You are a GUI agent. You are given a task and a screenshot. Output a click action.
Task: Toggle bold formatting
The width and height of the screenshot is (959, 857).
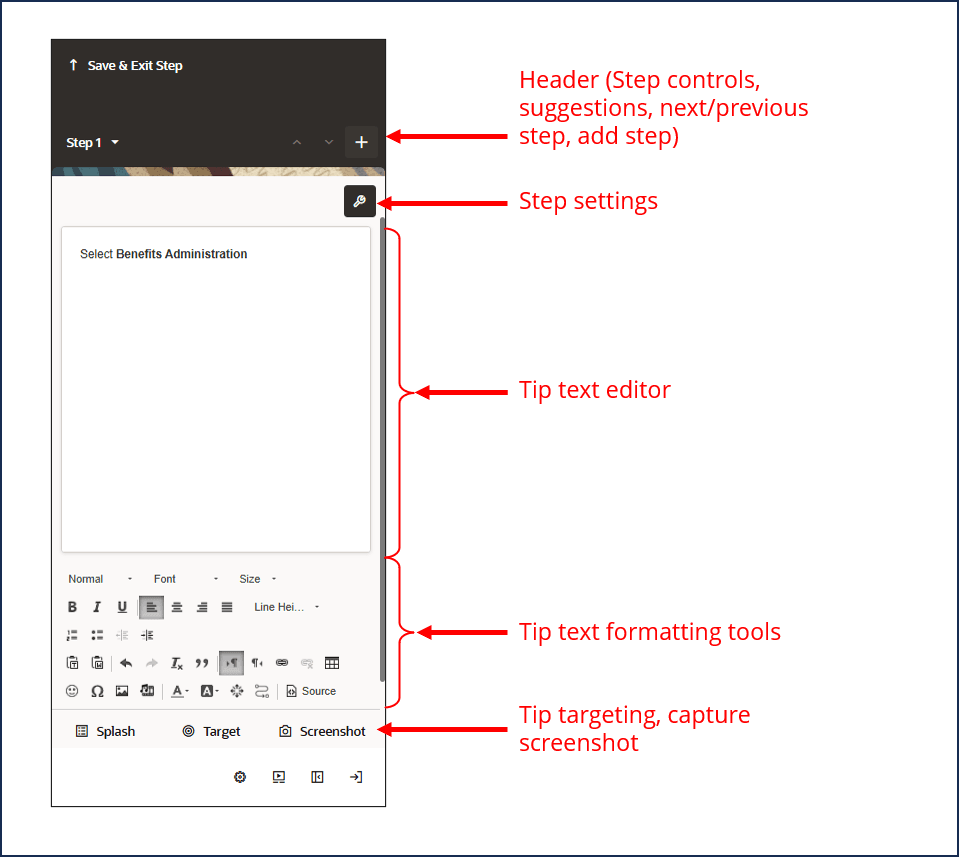click(x=71, y=607)
